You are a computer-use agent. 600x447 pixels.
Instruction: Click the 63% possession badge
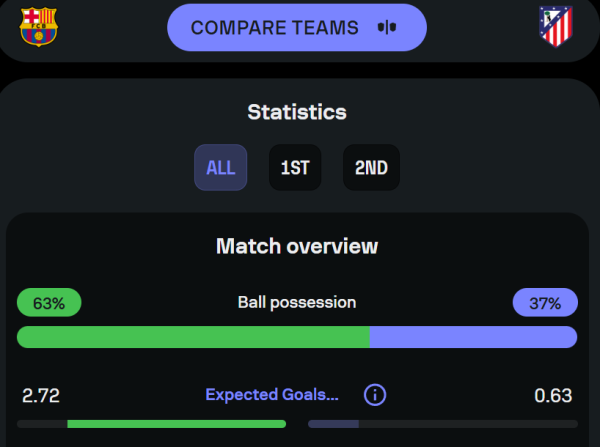pos(49,302)
